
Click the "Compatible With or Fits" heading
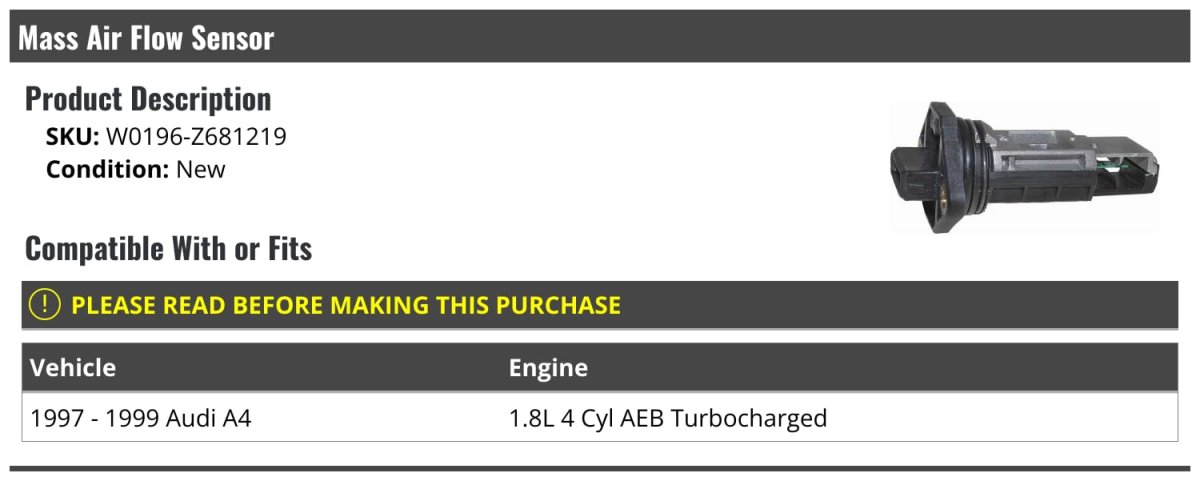click(x=168, y=248)
